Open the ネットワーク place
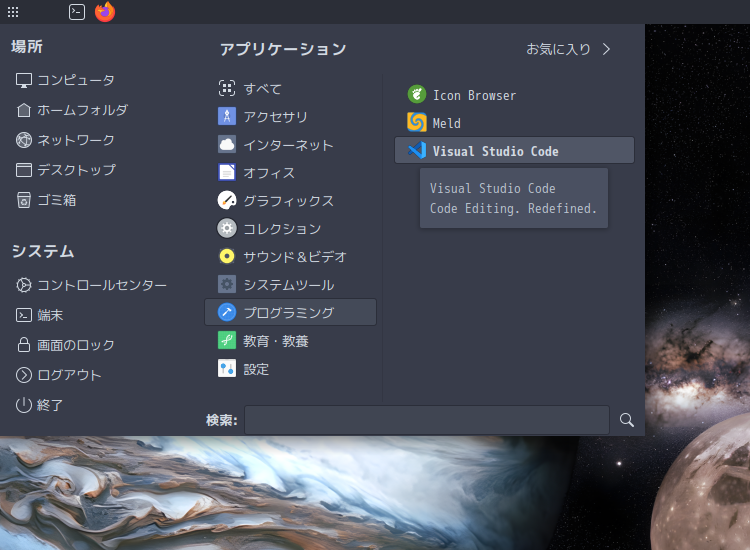 pyautogui.click(x=66, y=140)
